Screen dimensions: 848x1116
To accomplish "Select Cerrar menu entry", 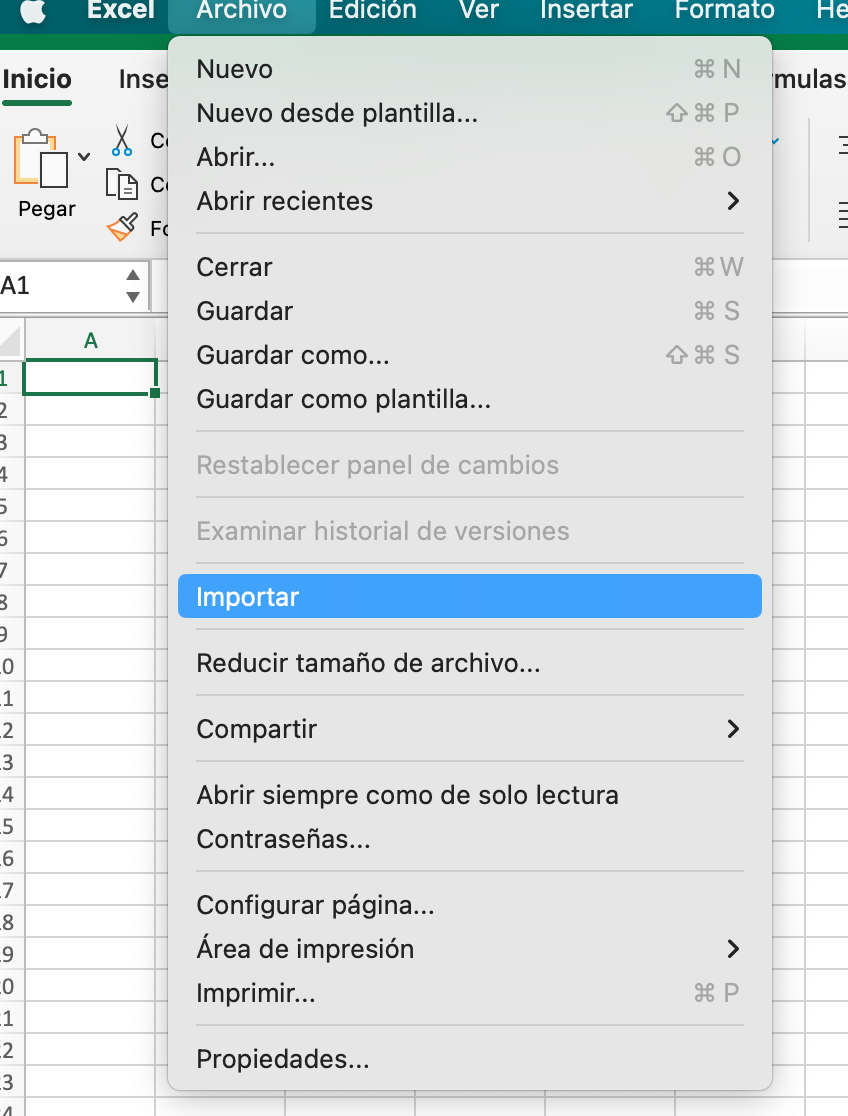I will (x=470, y=268).
